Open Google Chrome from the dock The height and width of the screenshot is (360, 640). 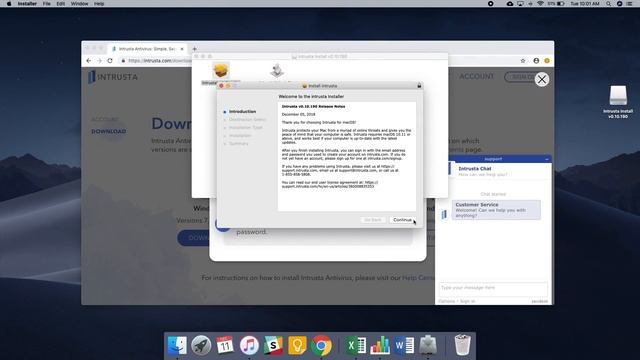pos(322,346)
